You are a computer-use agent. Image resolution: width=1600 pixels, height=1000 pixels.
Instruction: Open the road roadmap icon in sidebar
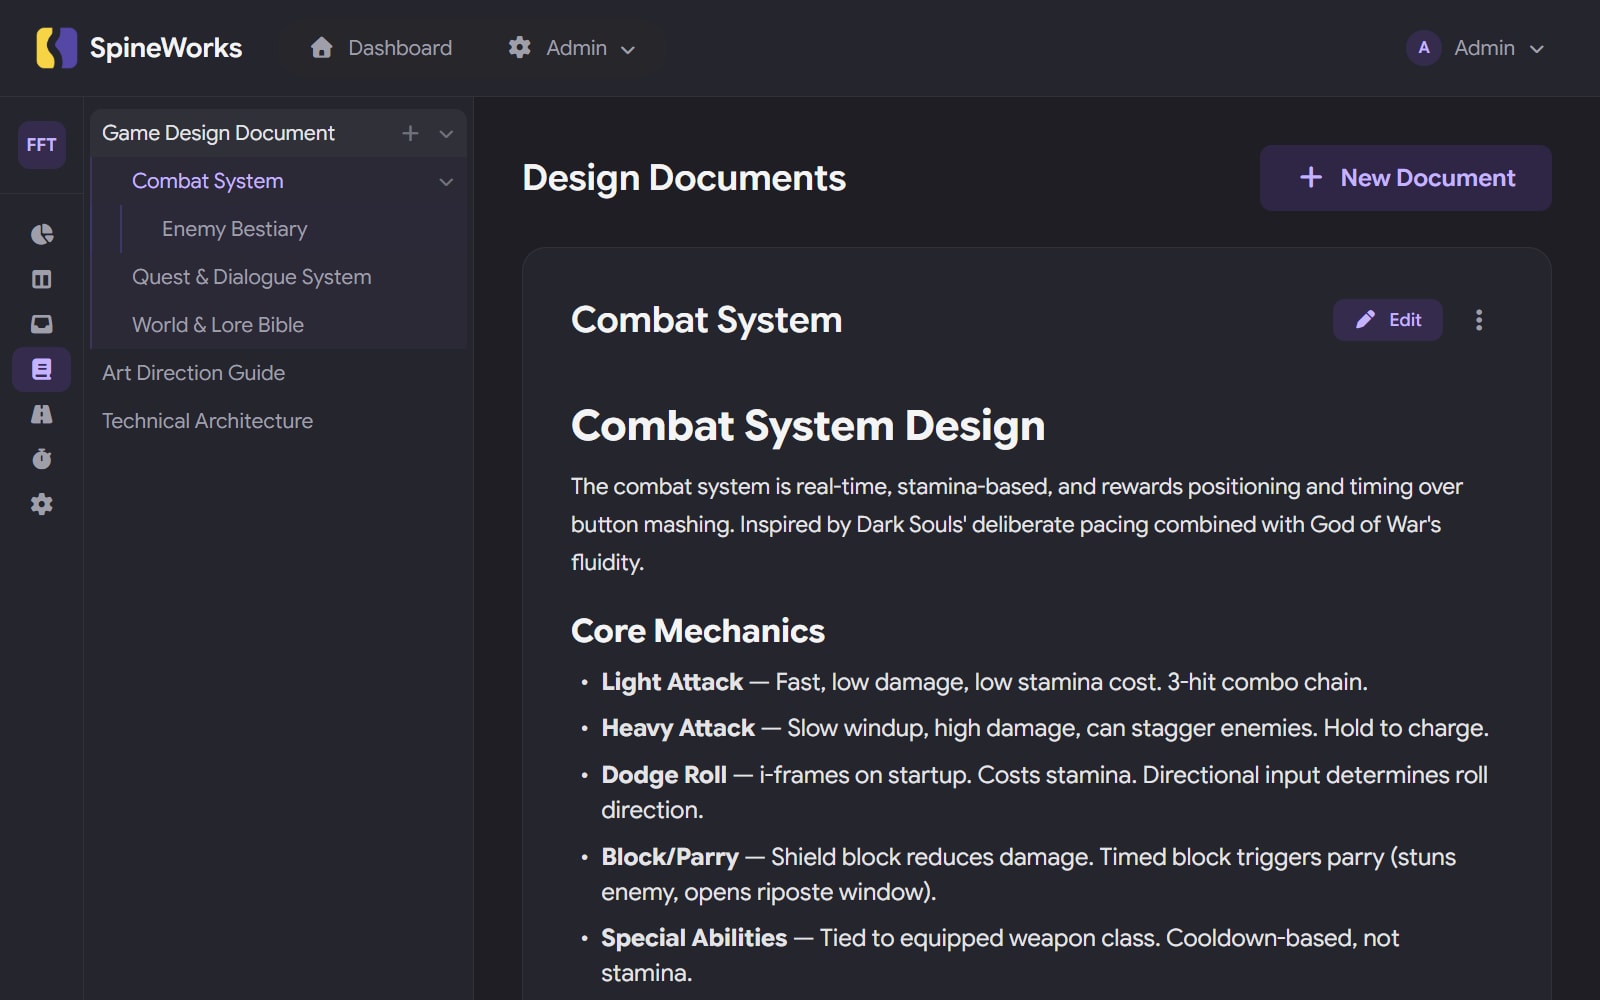[41, 414]
